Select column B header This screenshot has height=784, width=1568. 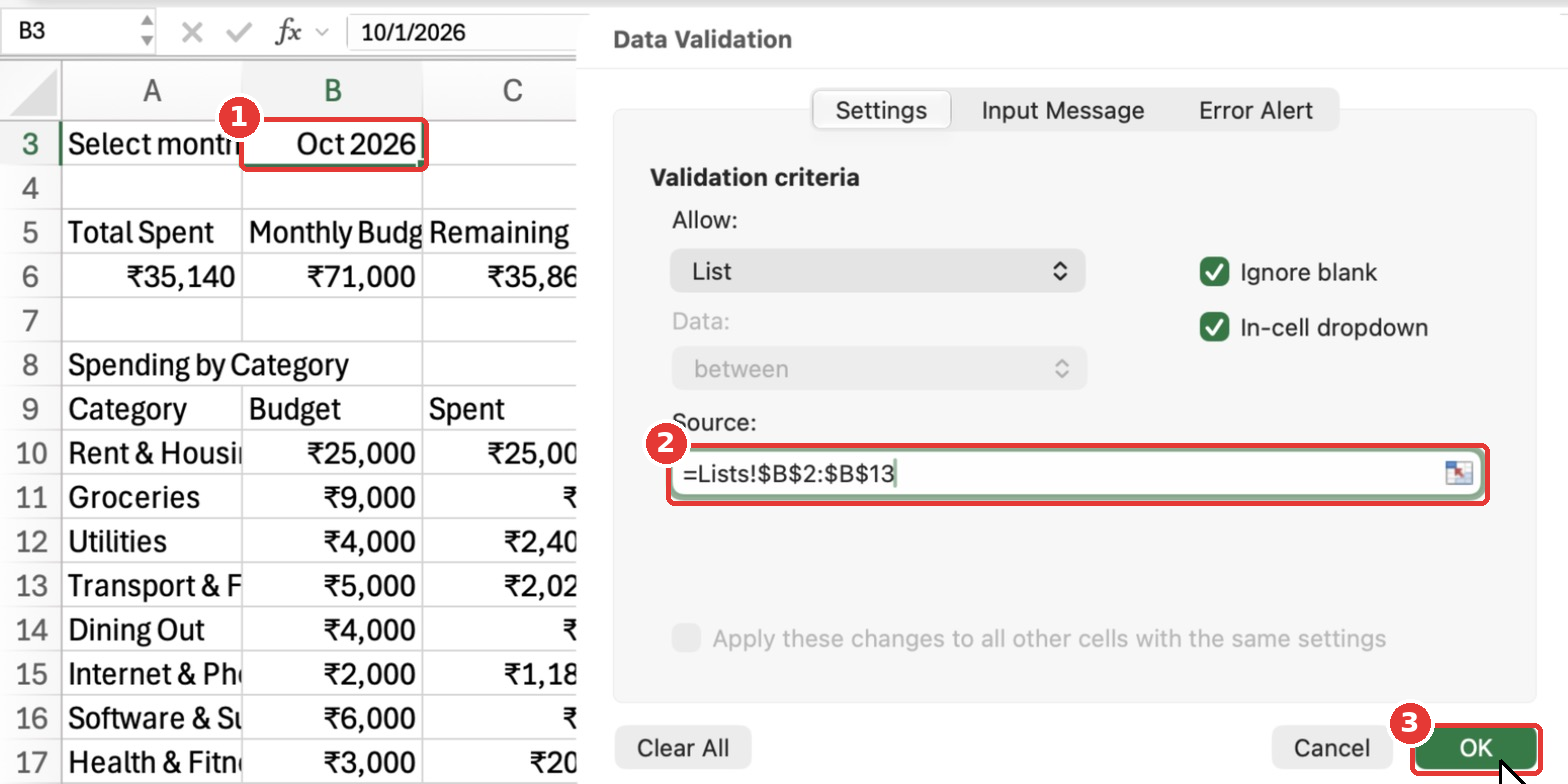click(x=333, y=92)
